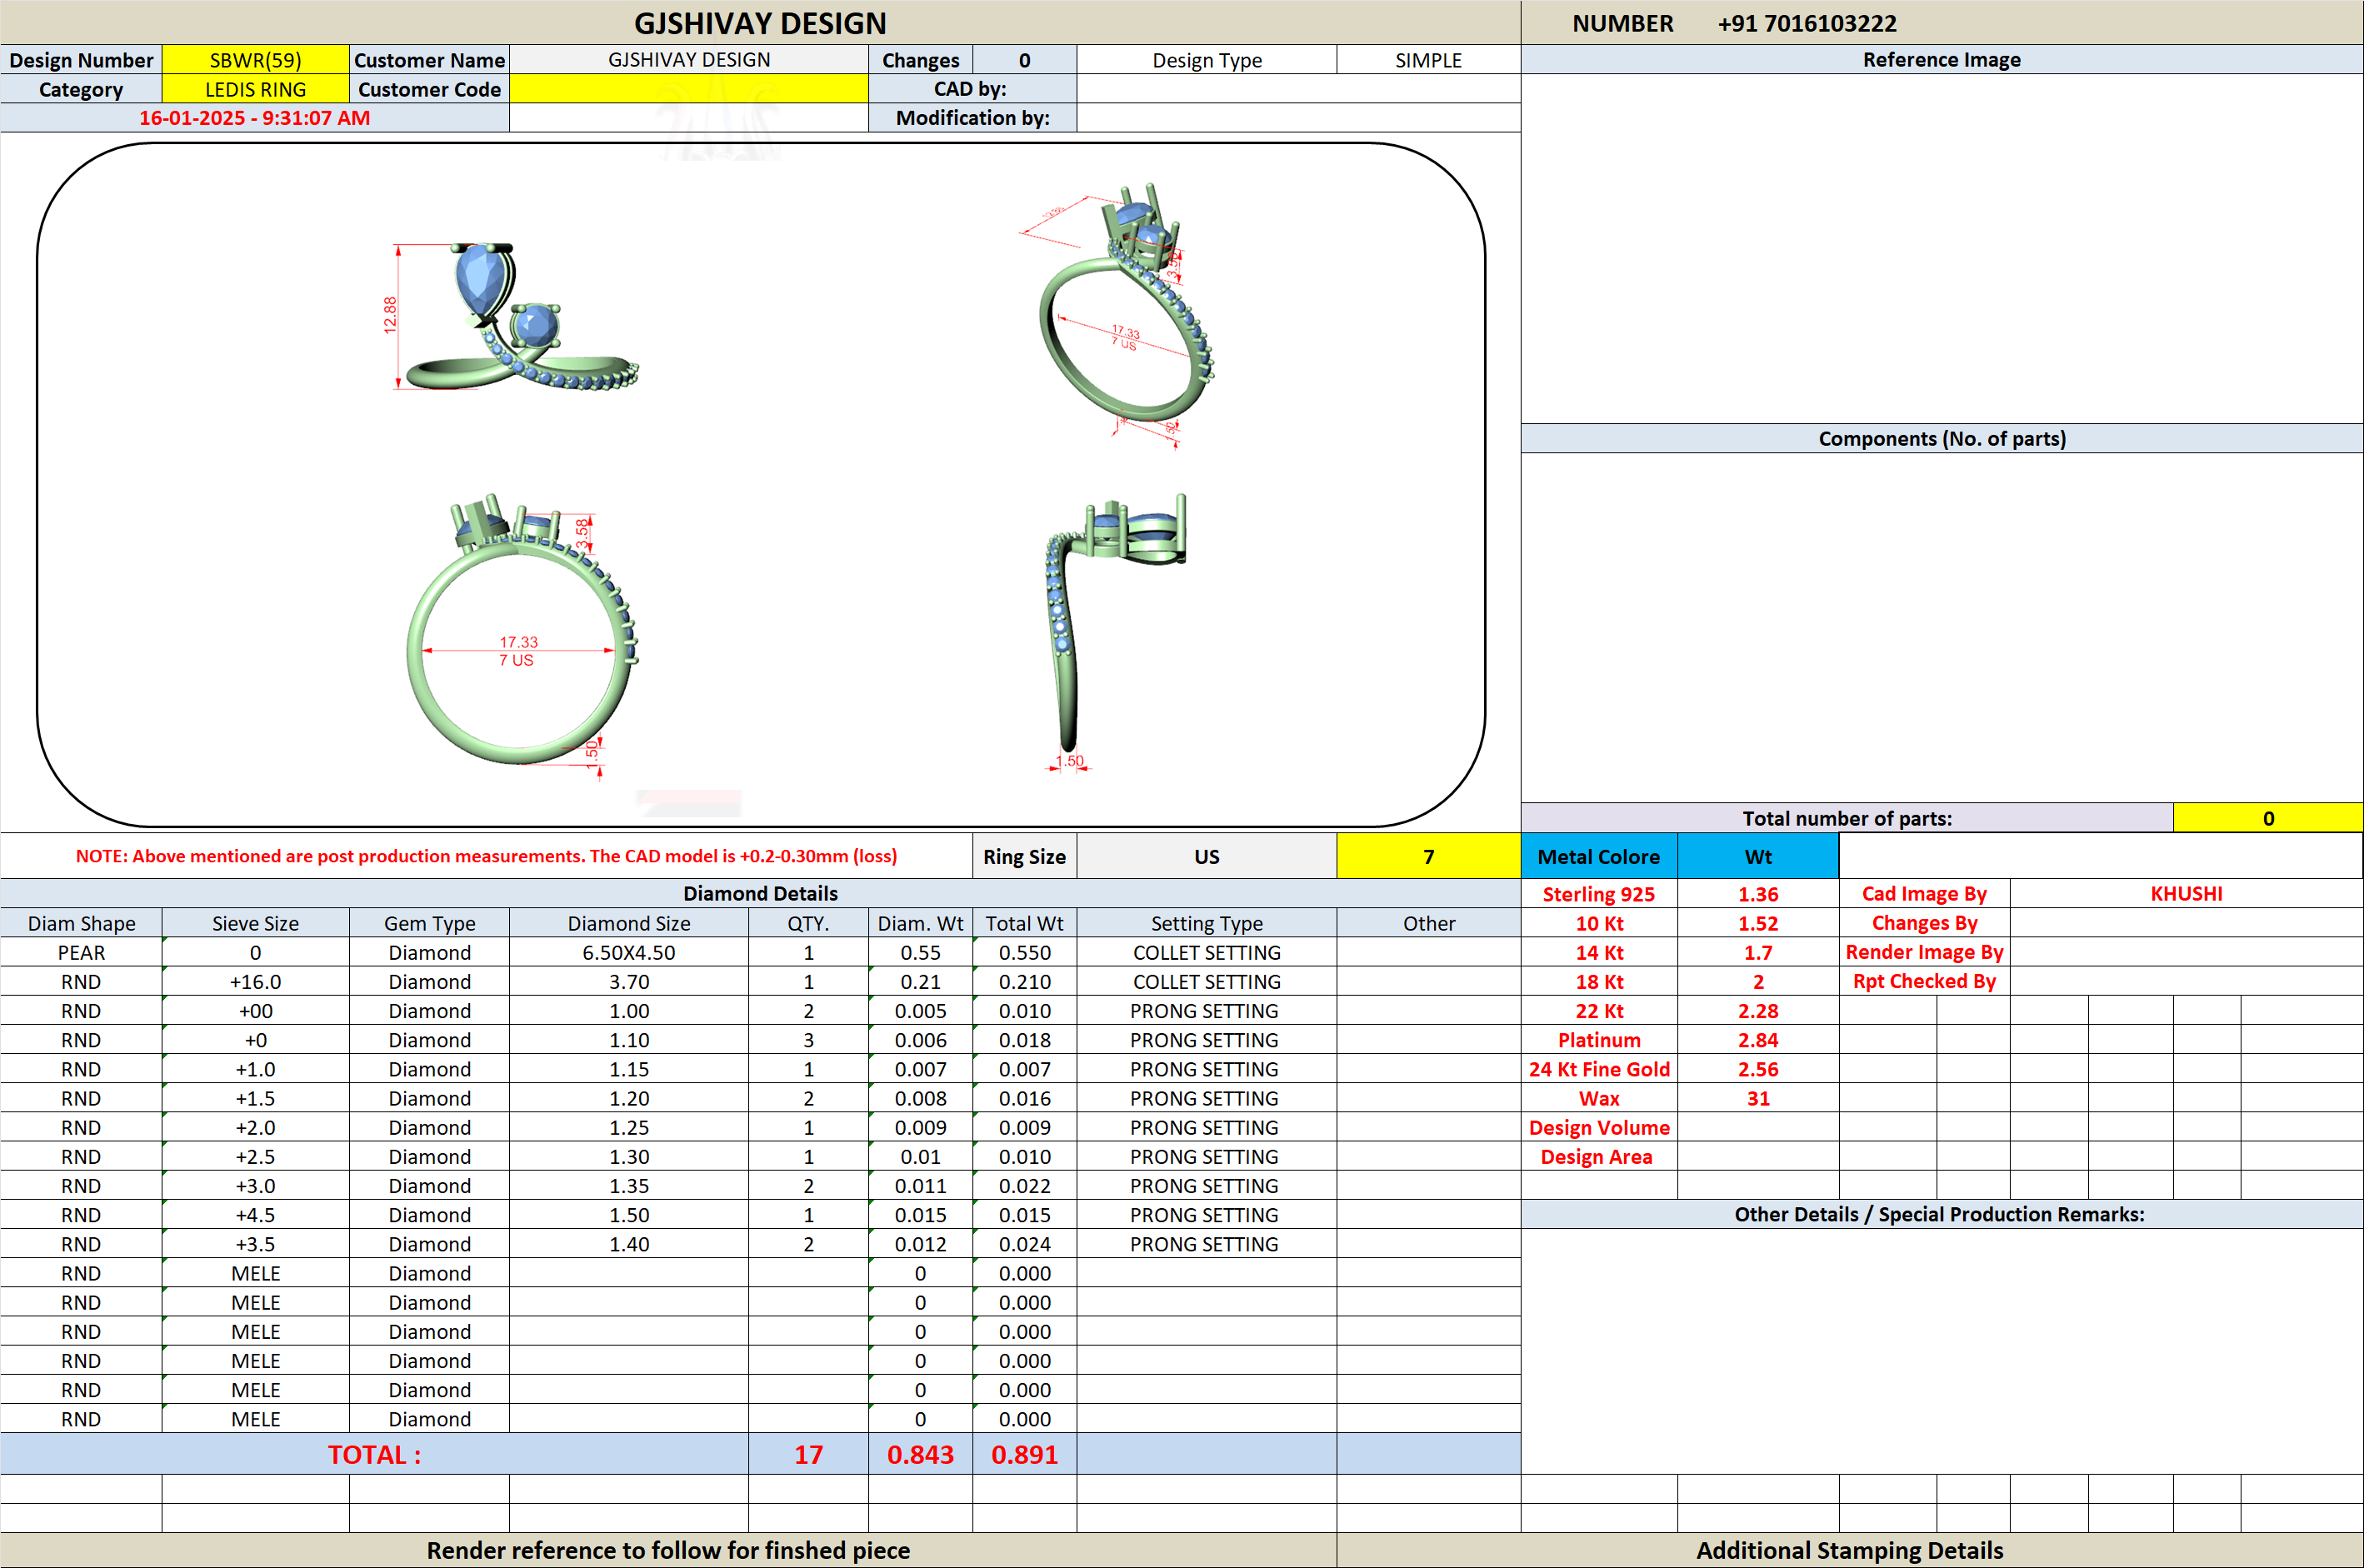
Task: Select the LEDIS RING category cell
Action: point(255,89)
